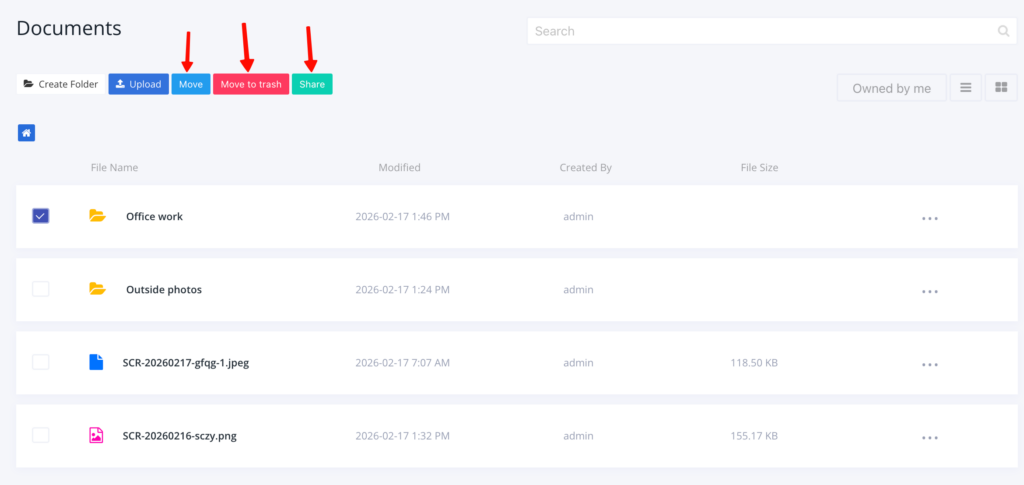
Task: Switch to list view layout
Action: tap(965, 88)
